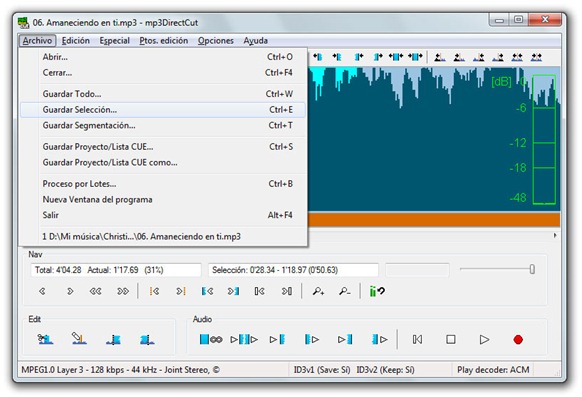This screenshot has width=582, height=397.
Task: Choose Abrir... from the Archivo menu
Action: (x=163, y=57)
